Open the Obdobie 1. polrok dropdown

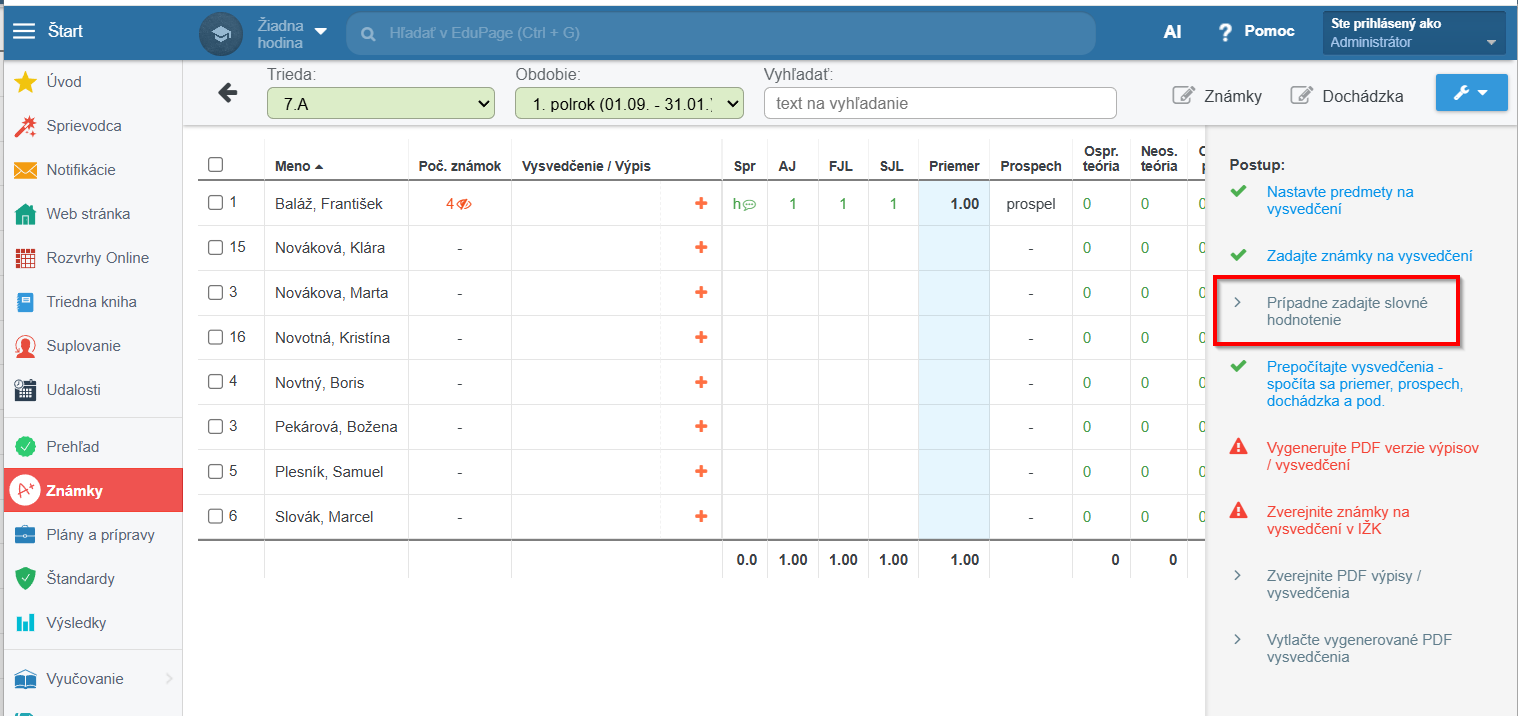point(629,103)
